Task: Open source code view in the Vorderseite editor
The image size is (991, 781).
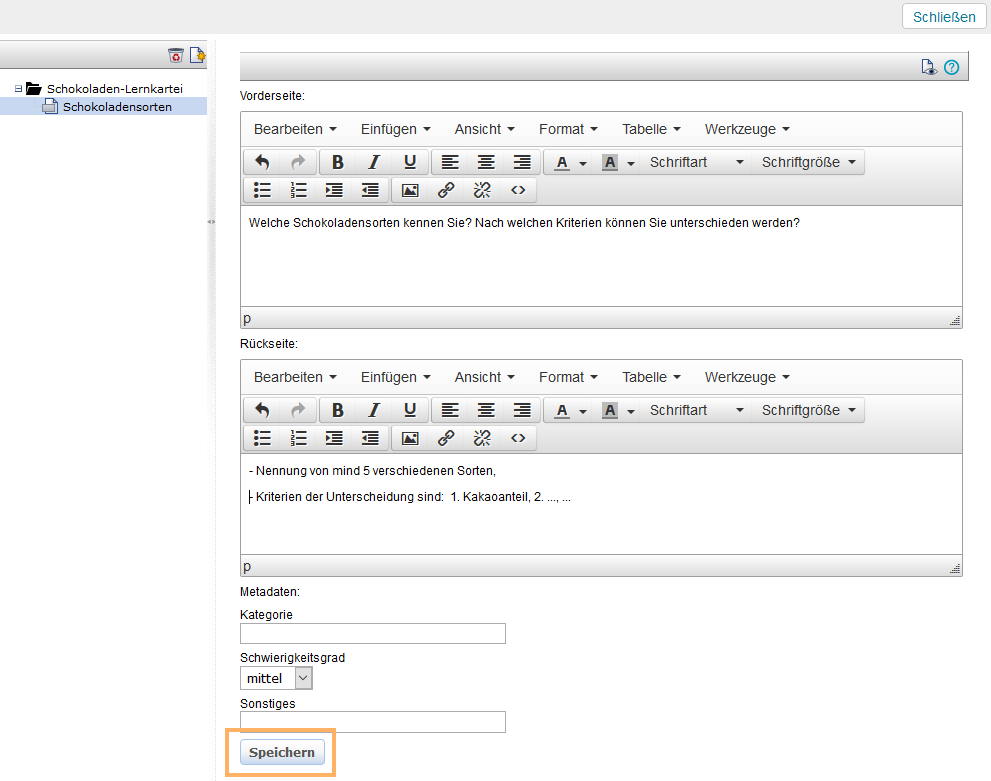Action: coord(518,189)
